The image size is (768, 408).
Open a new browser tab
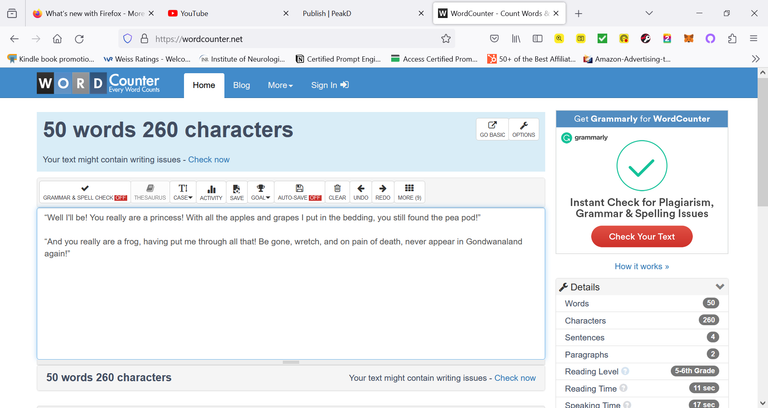[578, 14]
